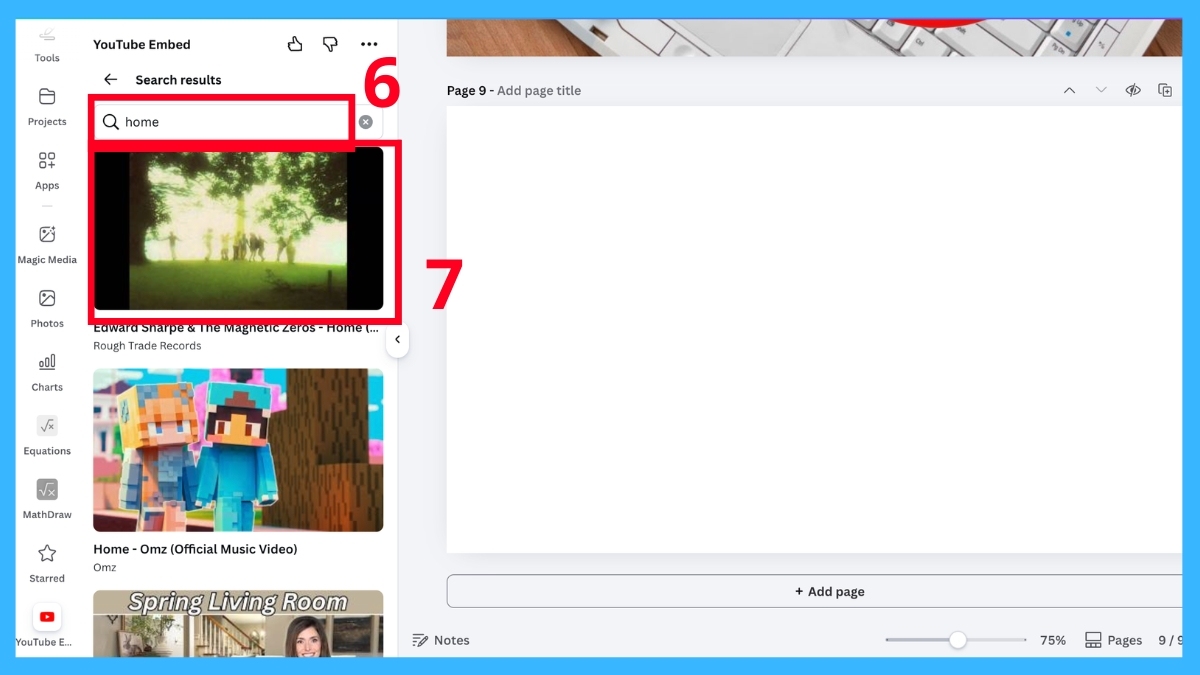
Task: Give the YouTube Embed app a thumbs down
Action: click(x=330, y=44)
